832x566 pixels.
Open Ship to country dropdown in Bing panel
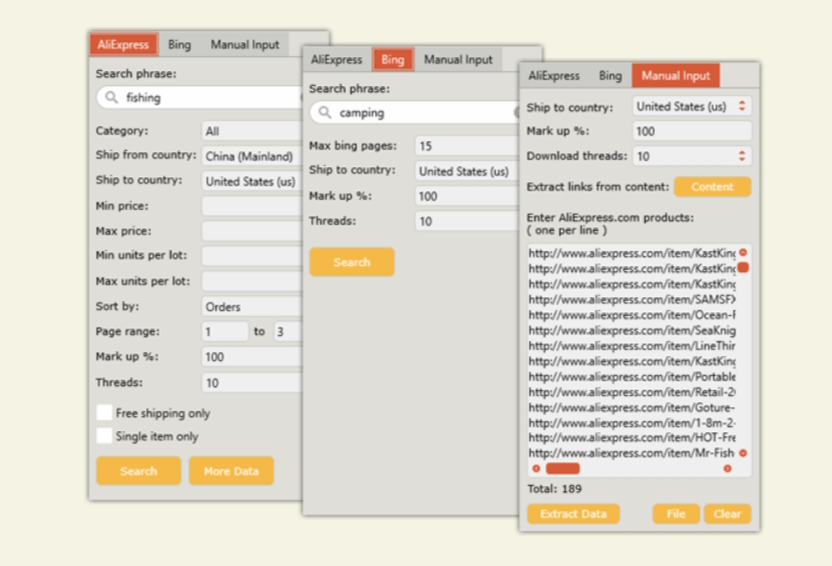pyautogui.click(x=467, y=171)
